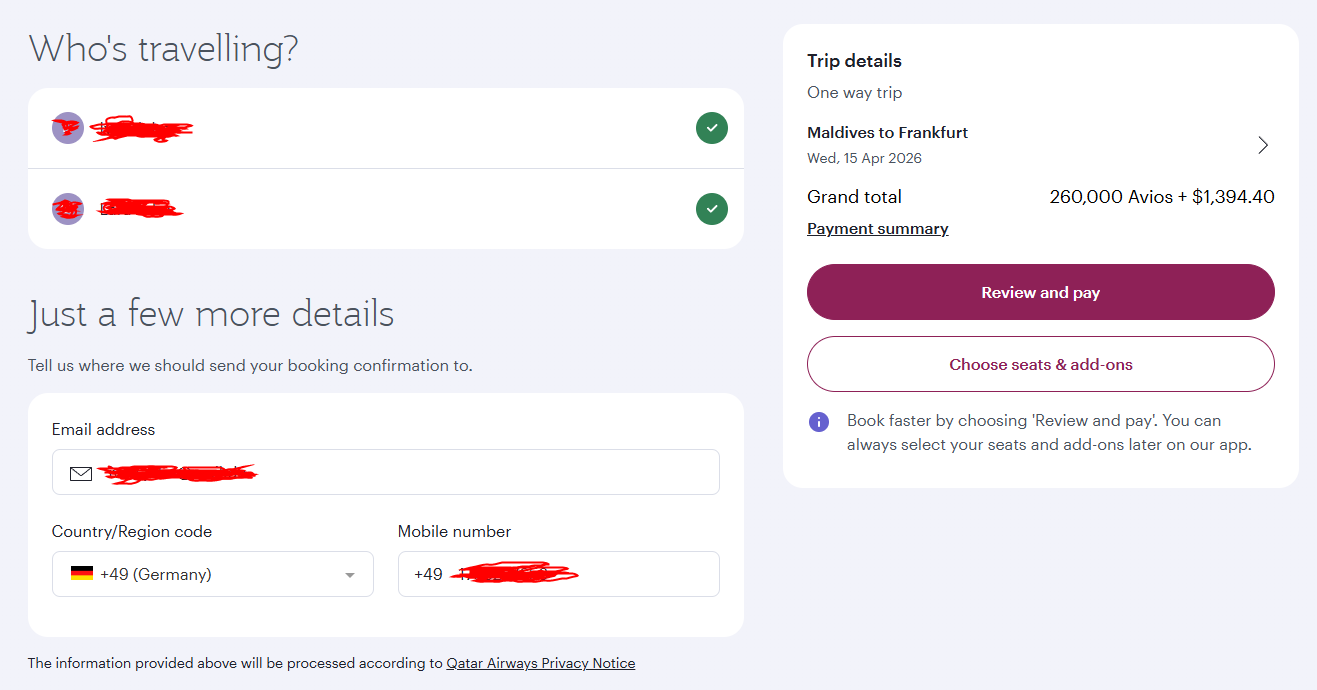
Task: Click the dropdown arrow next to +49 (Germany)
Action: click(350, 575)
